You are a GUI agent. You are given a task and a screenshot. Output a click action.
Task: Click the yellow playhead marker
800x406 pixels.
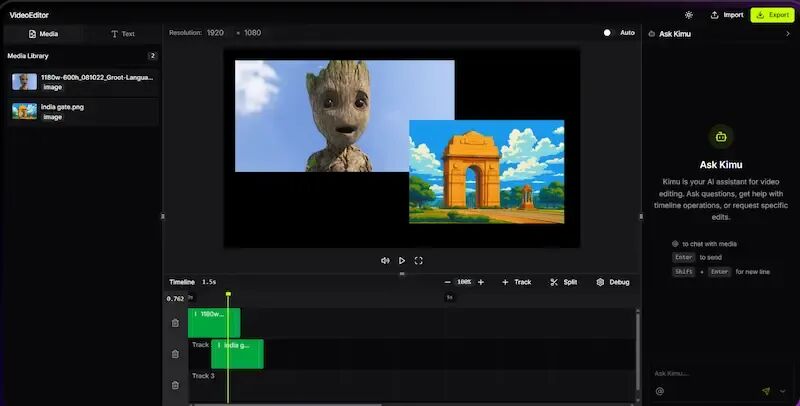pyautogui.click(x=228, y=294)
